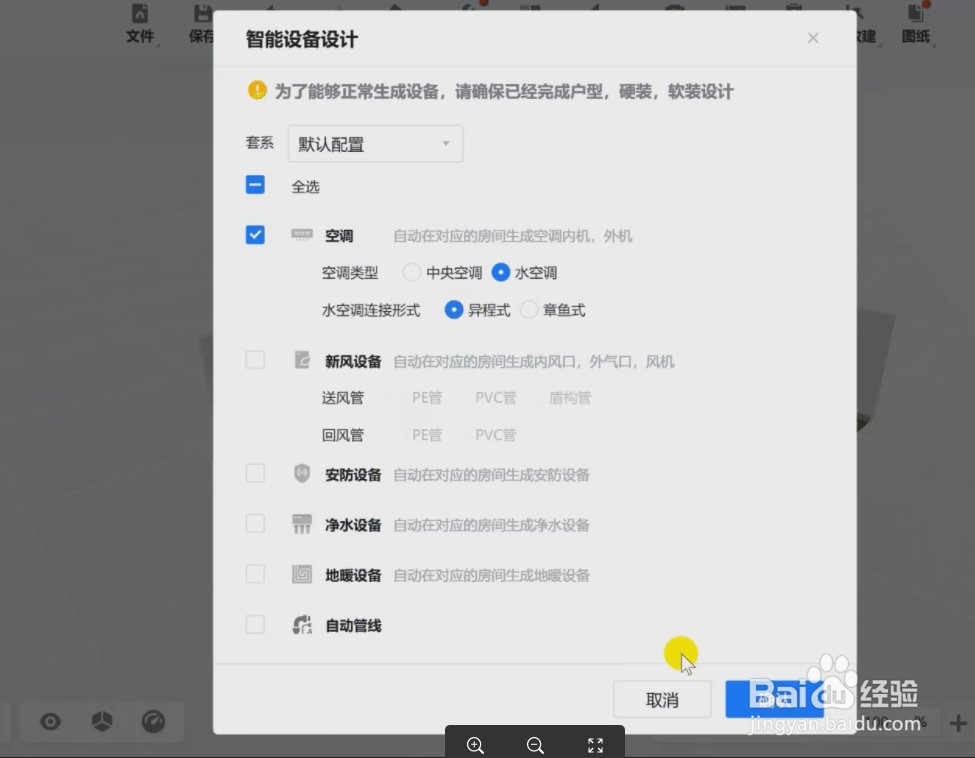Enable the 自动管线 checkbox
Viewport: 975px width, 758px height.
point(255,624)
